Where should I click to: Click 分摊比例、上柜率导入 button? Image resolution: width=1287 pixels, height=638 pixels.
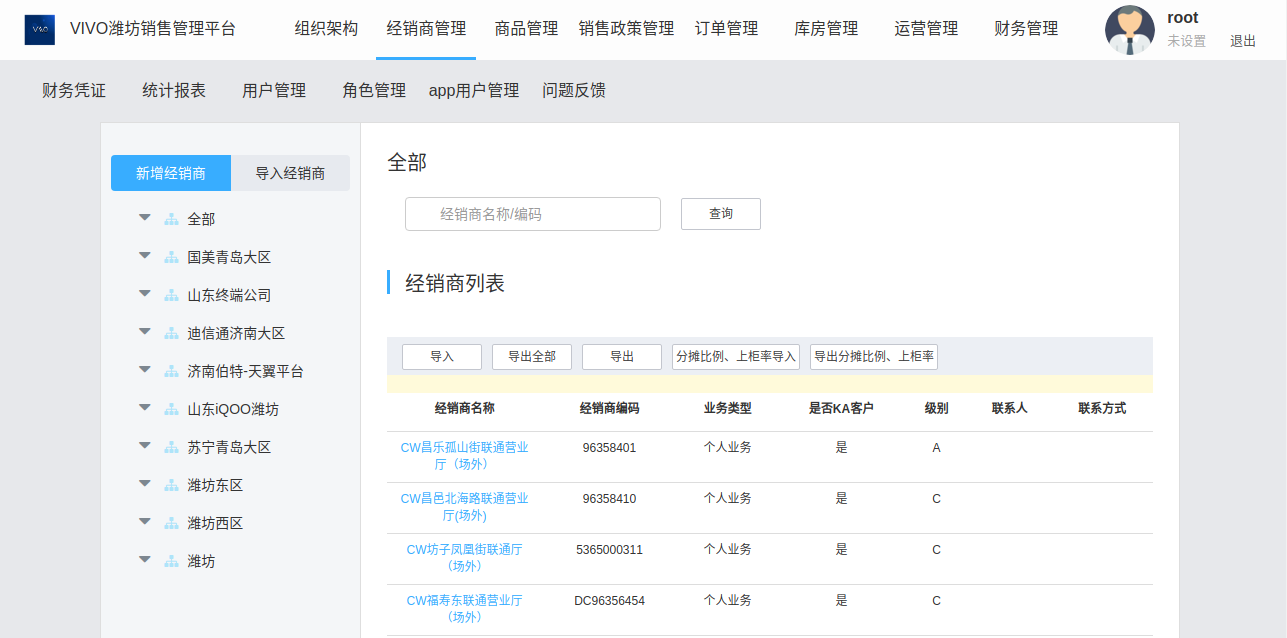(x=736, y=357)
